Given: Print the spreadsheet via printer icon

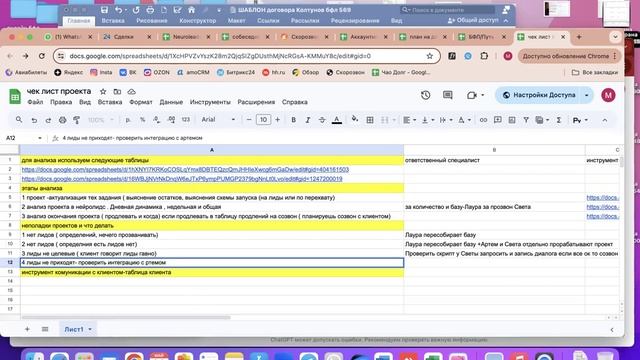Looking at the screenshot, I should (62, 120).
